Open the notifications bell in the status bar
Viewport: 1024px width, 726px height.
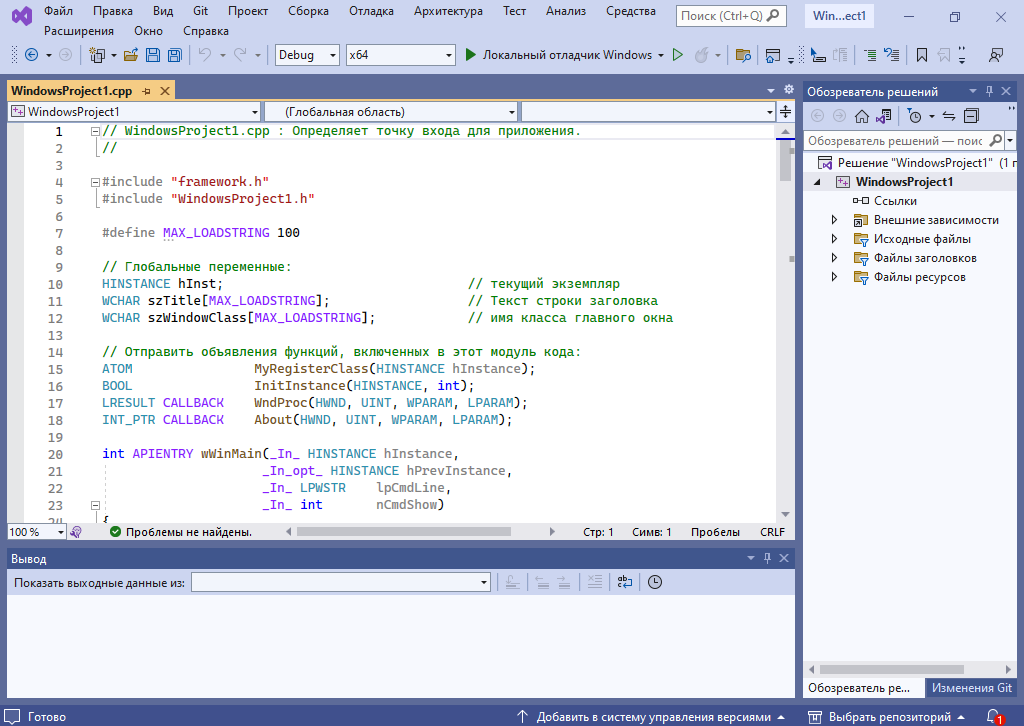pos(994,716)
